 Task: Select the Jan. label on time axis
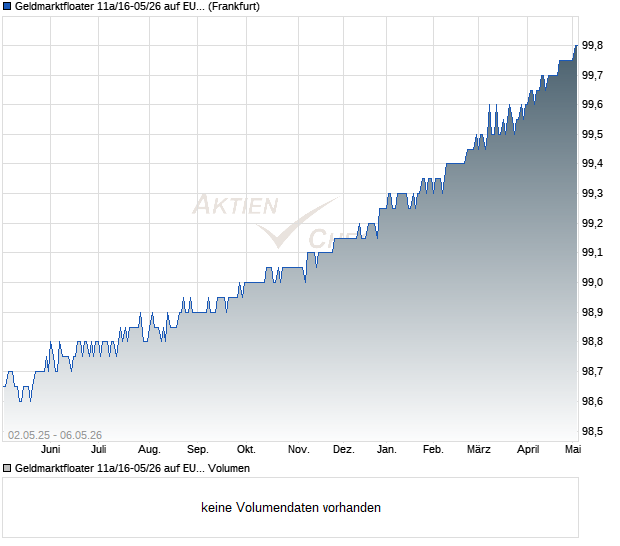(x=386, y=450)
